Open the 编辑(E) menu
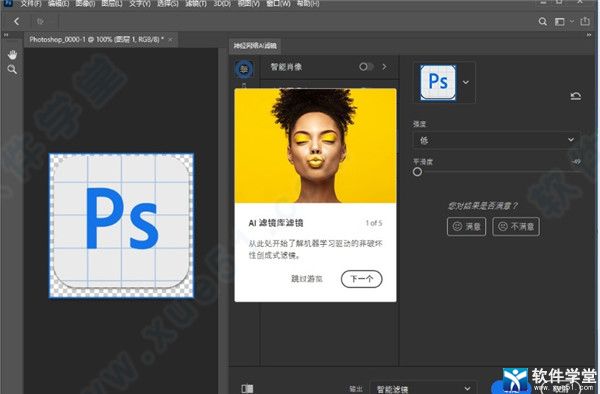This screenshot has height=394, width=600. (x=58, y=3)
